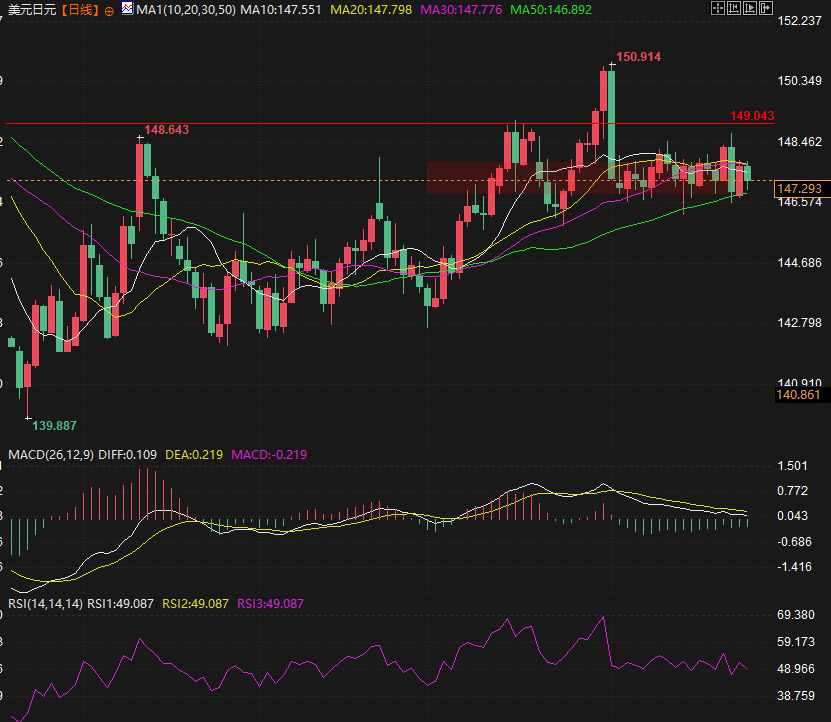Screen dimensions: 831x722
Task: Click the 【日线】 daily period label
Action: pos(81,10)
